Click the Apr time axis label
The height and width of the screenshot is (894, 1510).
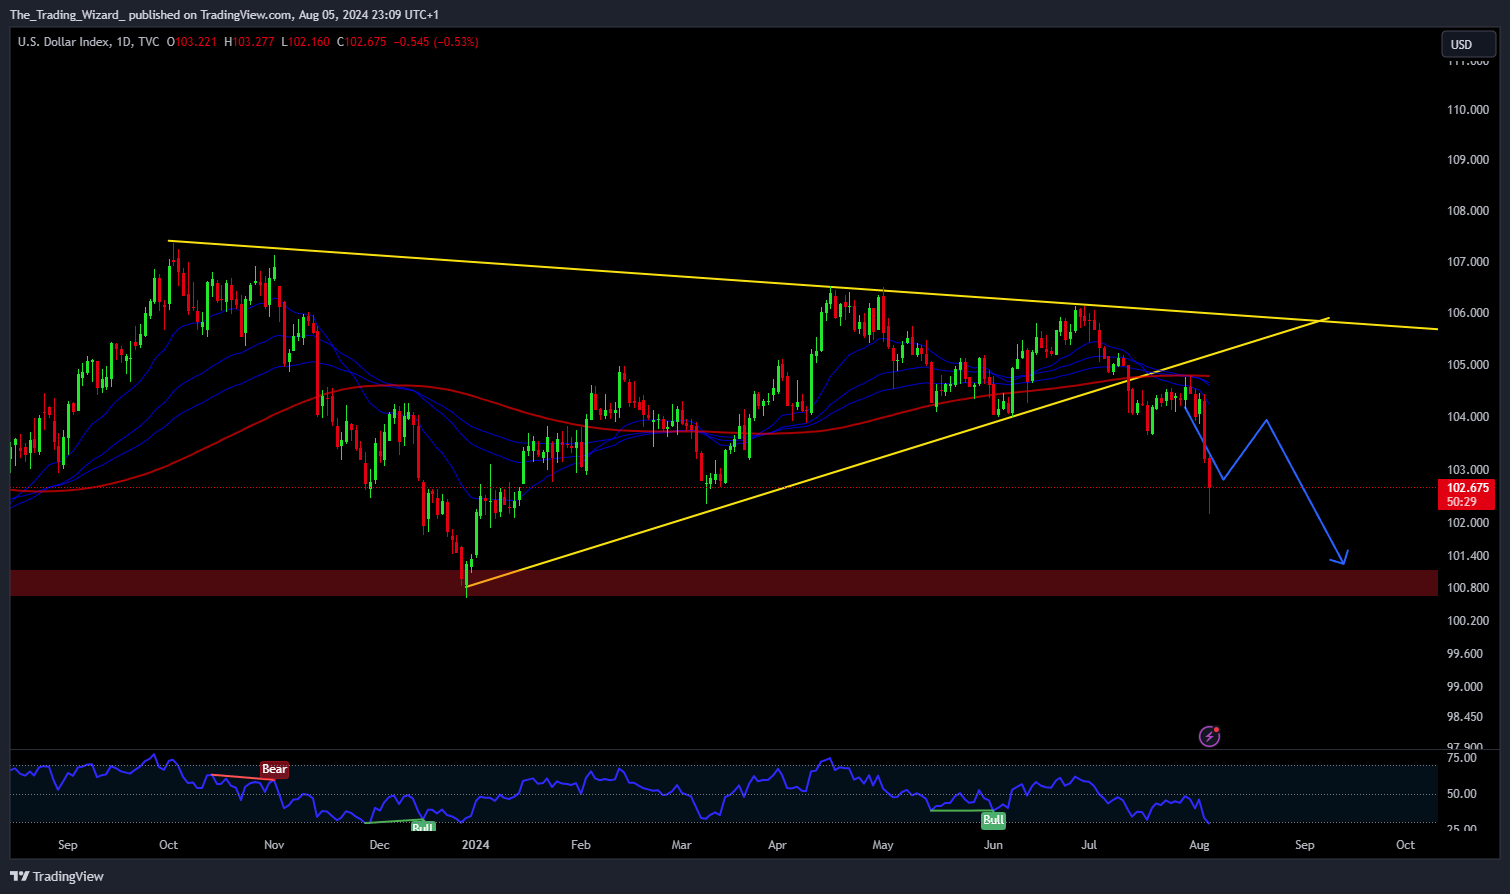[x=777, y=845]
